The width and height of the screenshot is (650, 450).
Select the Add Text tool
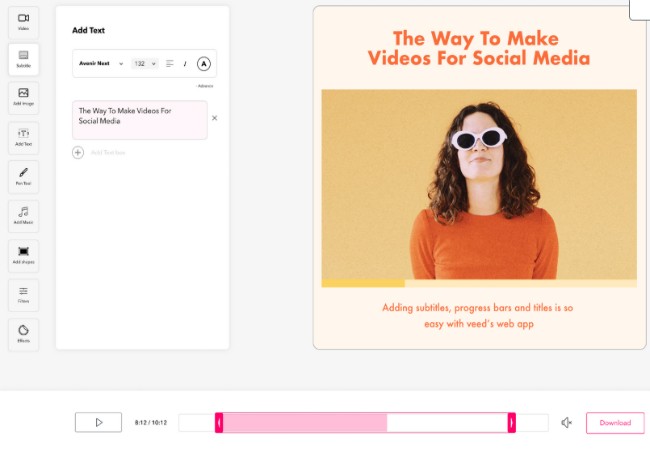point(23,137)
